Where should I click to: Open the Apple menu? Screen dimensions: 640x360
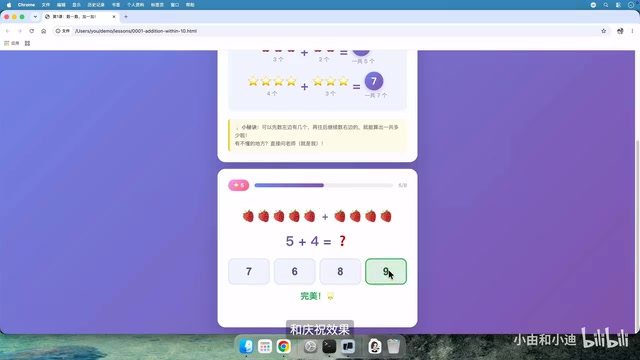[9, 5]
